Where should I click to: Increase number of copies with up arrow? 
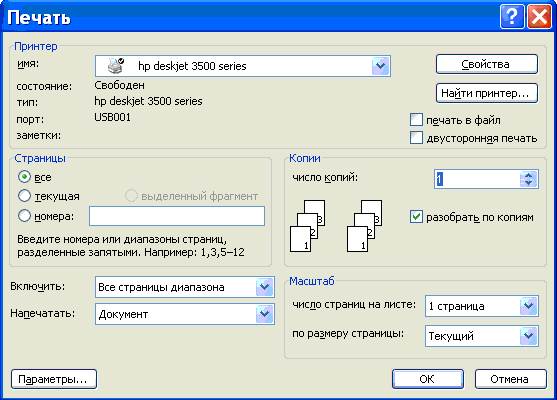[x=529, y=175]
